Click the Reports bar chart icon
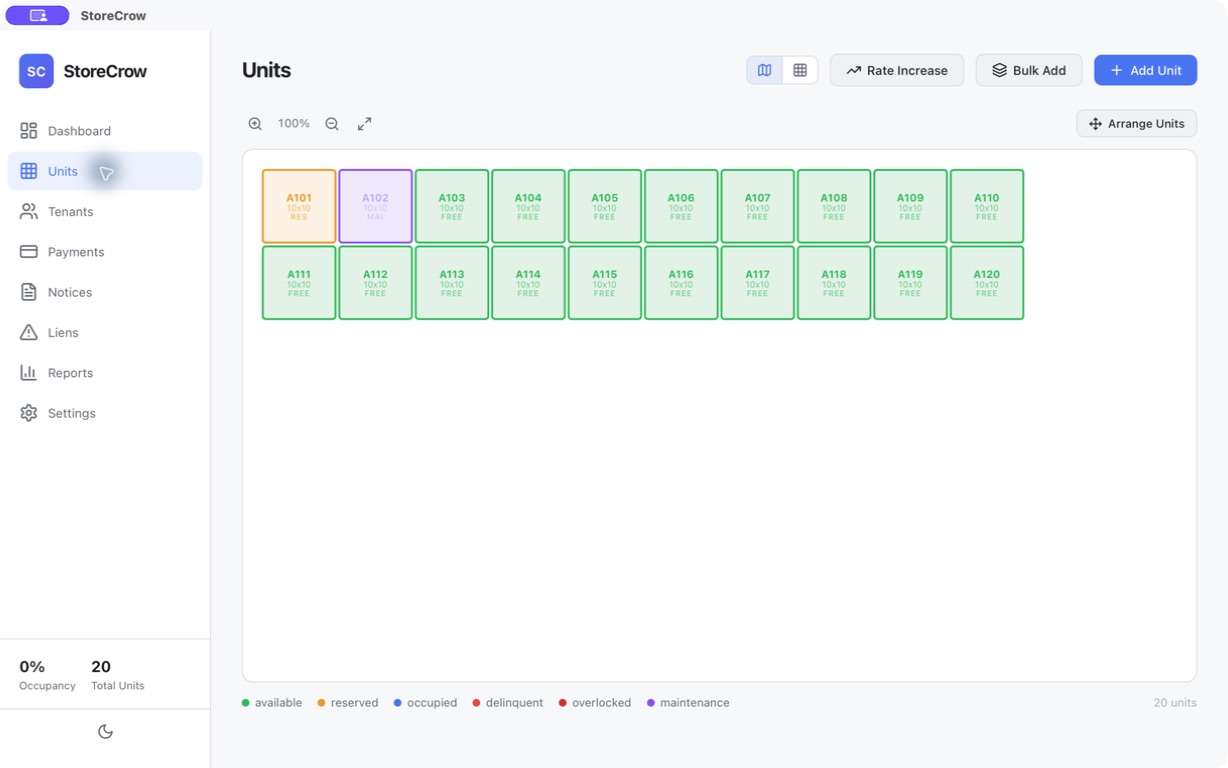Viewport: 1228px width, 768px height. (29, 373)
